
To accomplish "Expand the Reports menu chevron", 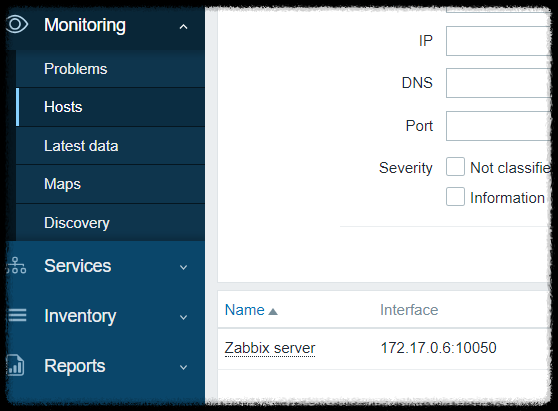I will (183, 367).
